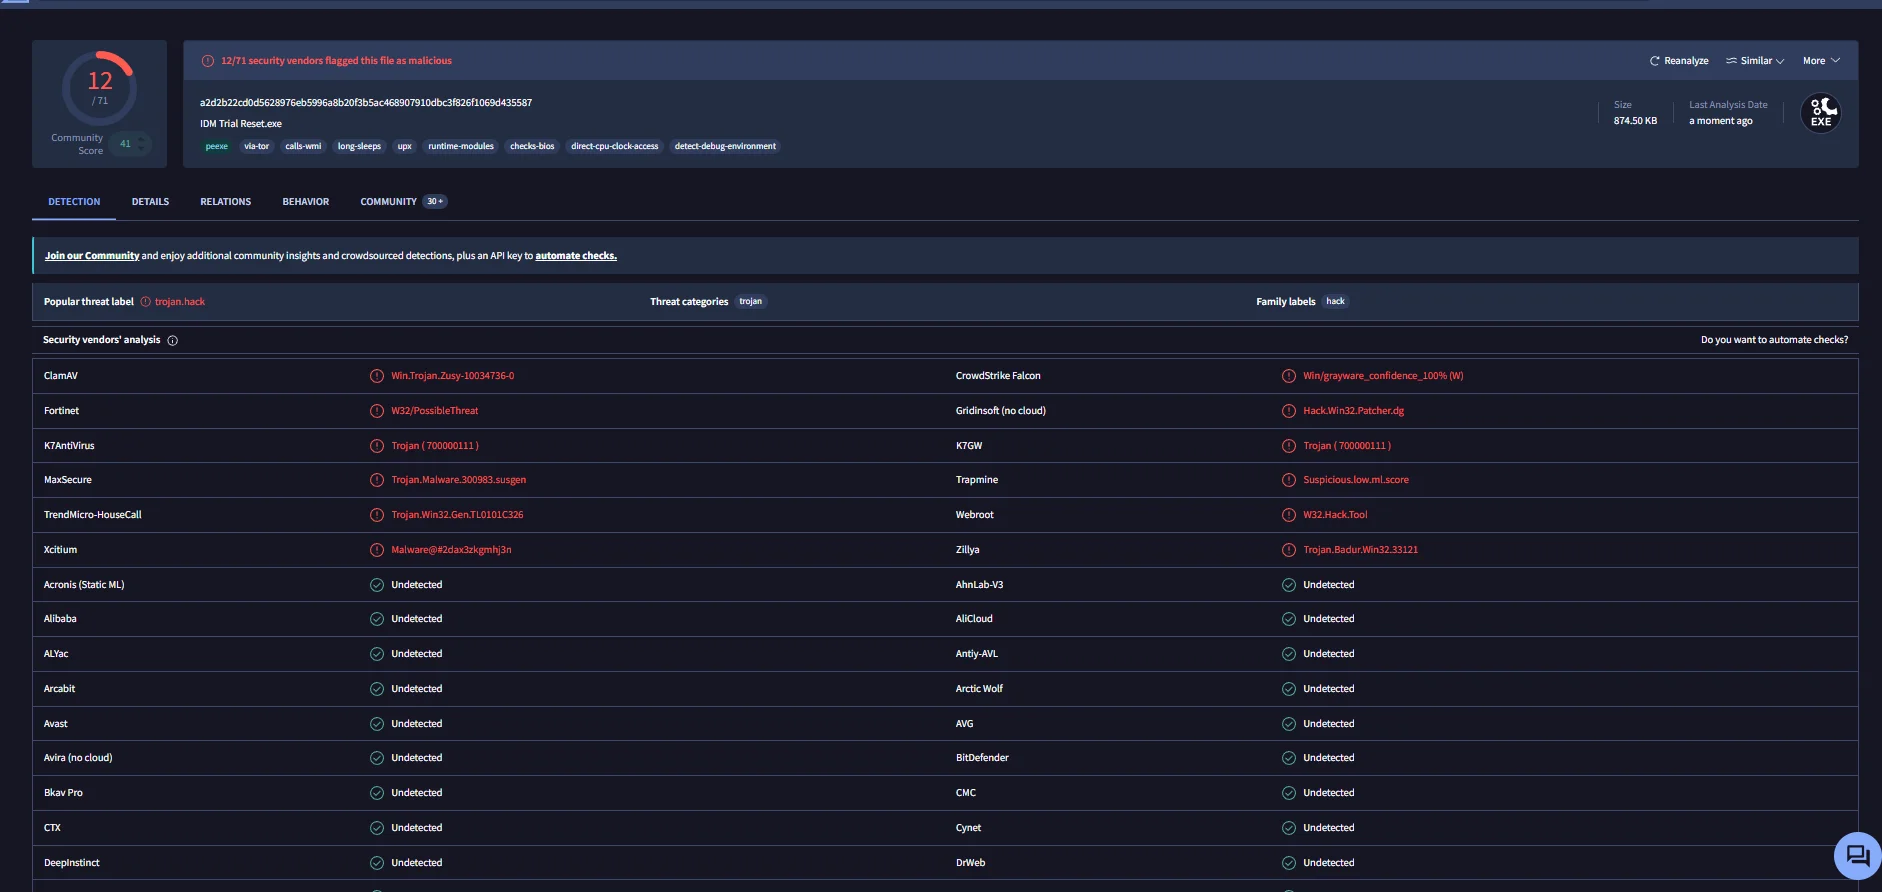Click the alert icon in CrowdStrike Falcon row

1289,376
